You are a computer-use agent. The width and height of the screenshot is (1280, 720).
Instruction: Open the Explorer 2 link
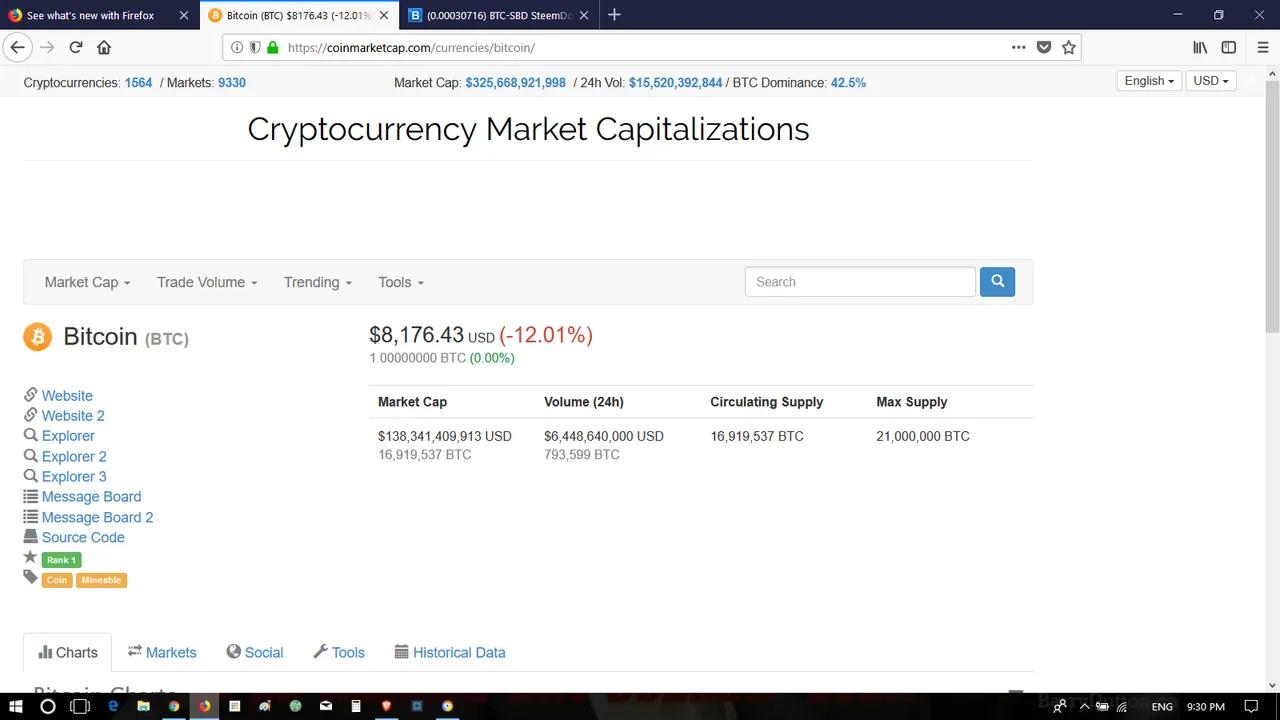[74, 457]
